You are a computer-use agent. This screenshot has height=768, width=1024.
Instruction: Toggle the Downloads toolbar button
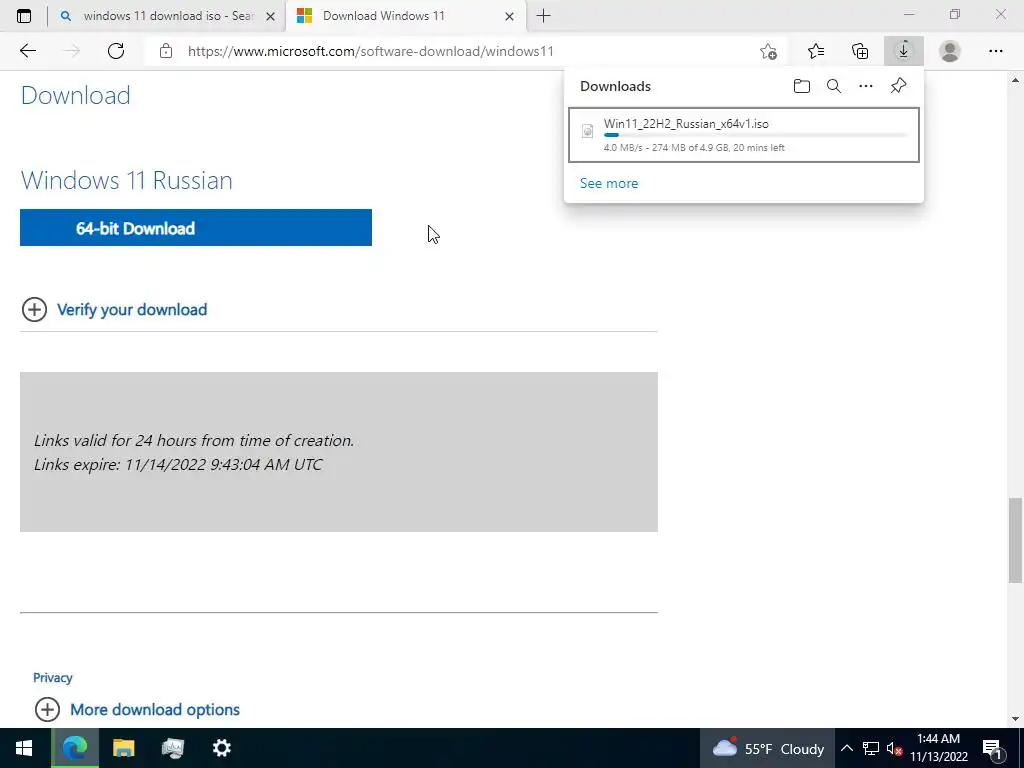pyautogui.click(x=904, y=51)
